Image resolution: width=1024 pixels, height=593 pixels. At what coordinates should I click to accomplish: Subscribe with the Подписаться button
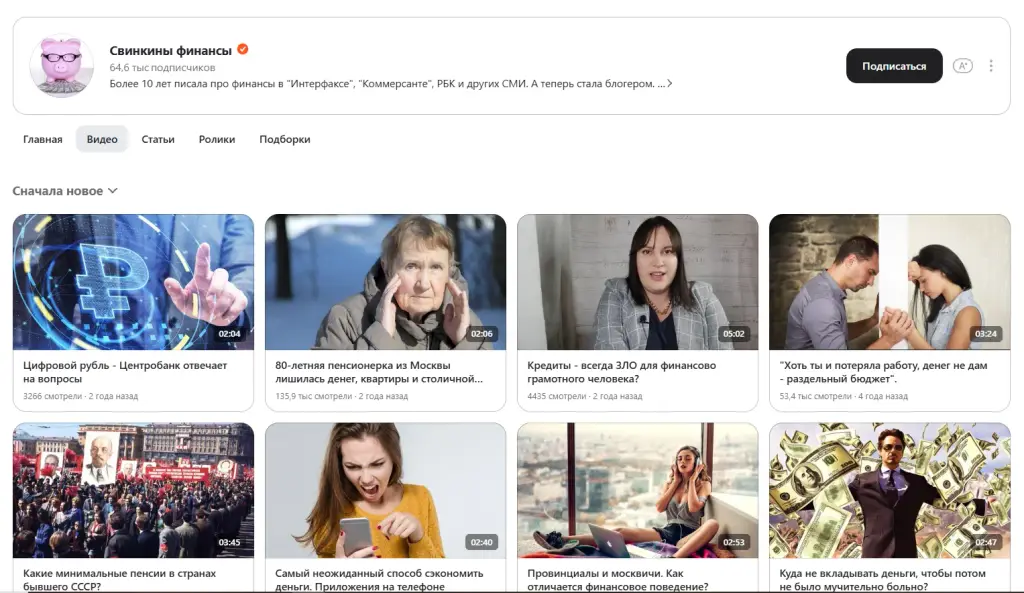(x=894, y=66)
